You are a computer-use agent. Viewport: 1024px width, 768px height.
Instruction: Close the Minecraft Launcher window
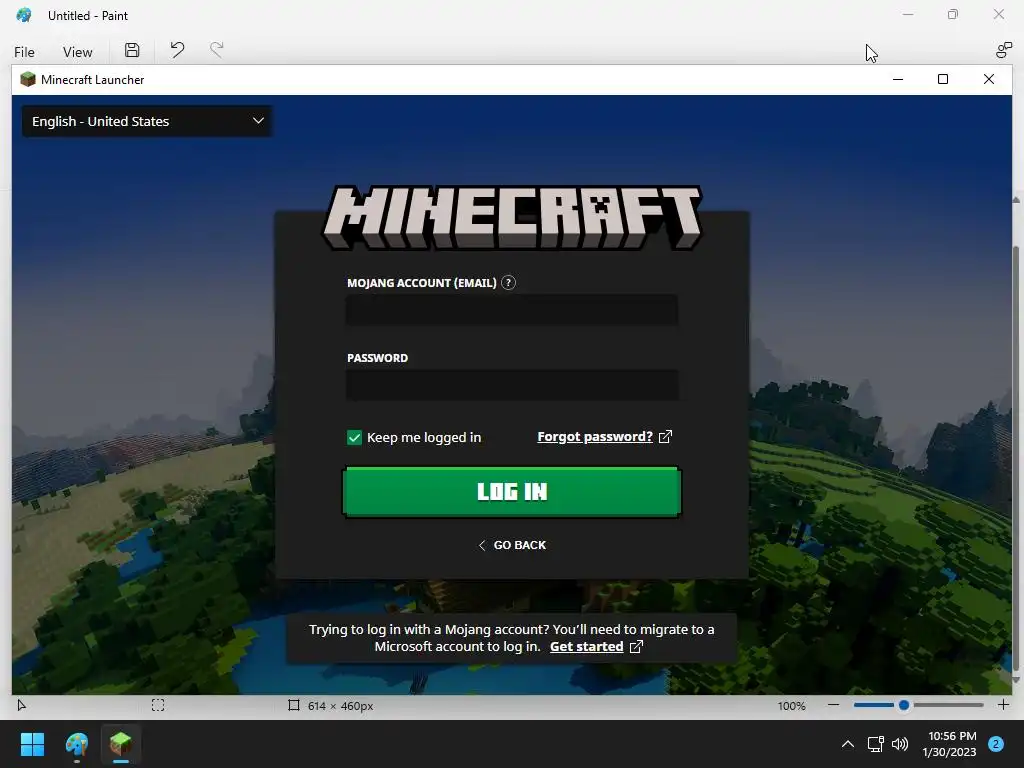[989, 79]
